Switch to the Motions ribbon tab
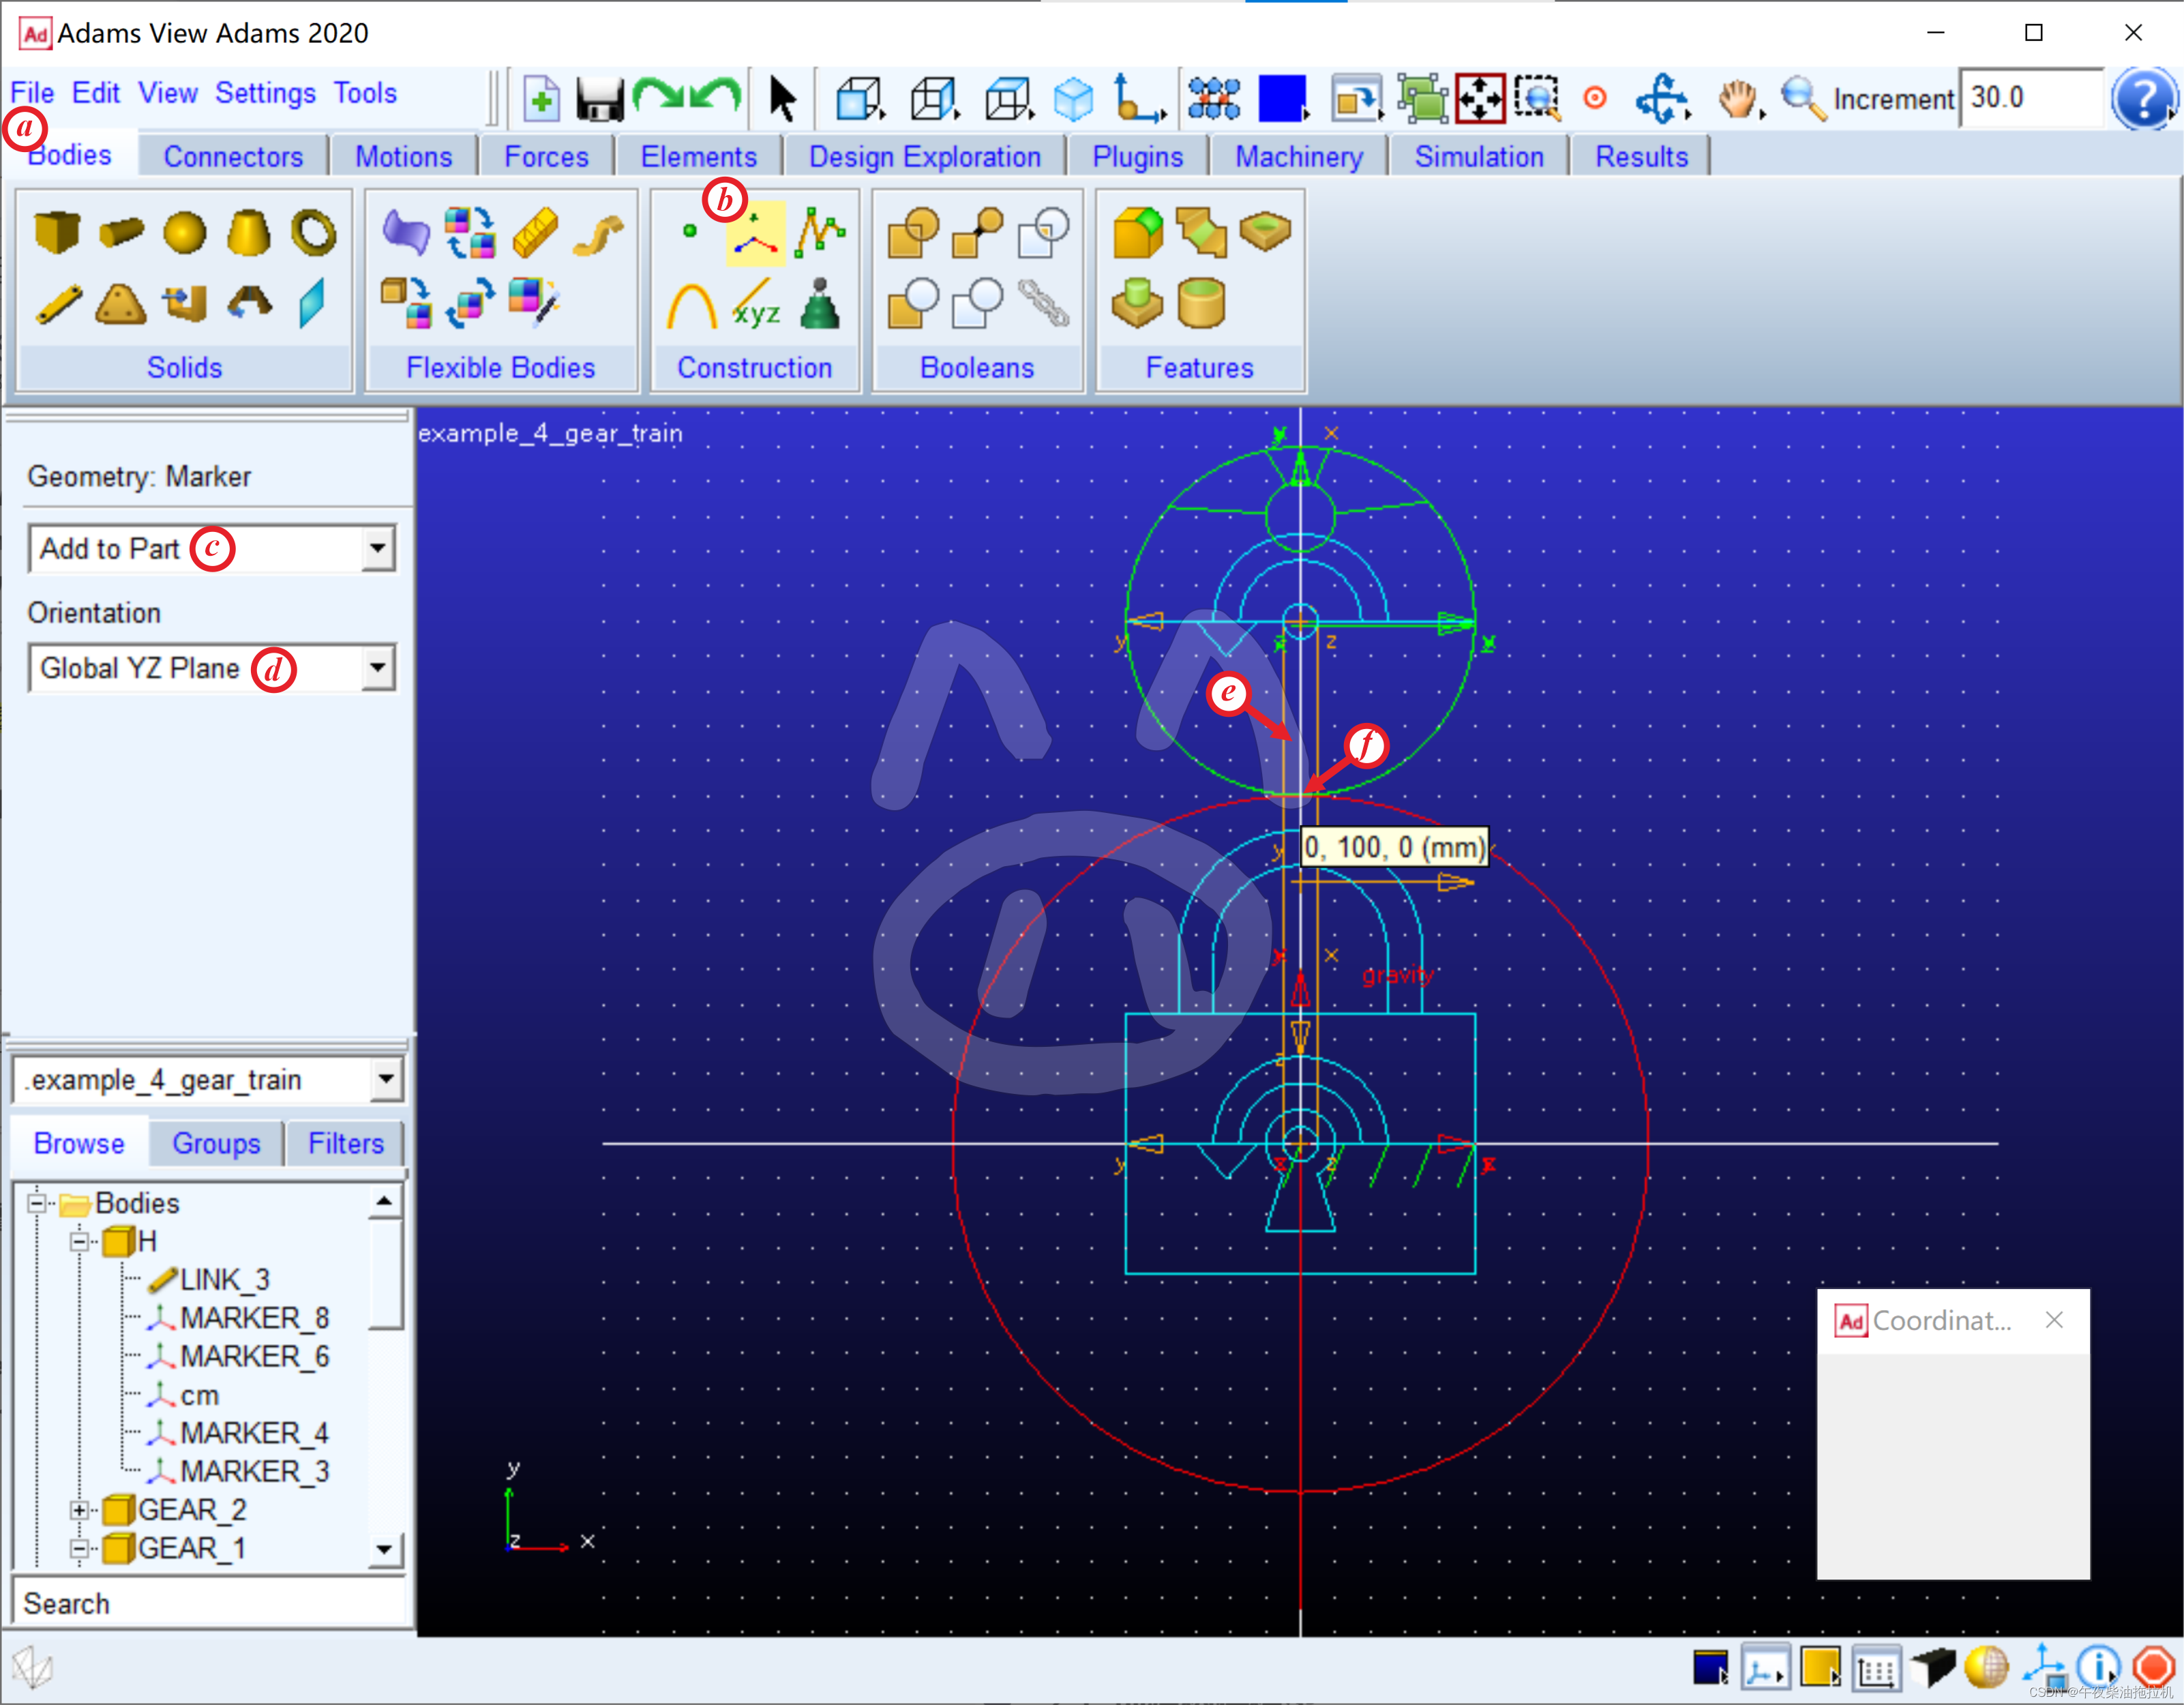 tap(404, 157)
